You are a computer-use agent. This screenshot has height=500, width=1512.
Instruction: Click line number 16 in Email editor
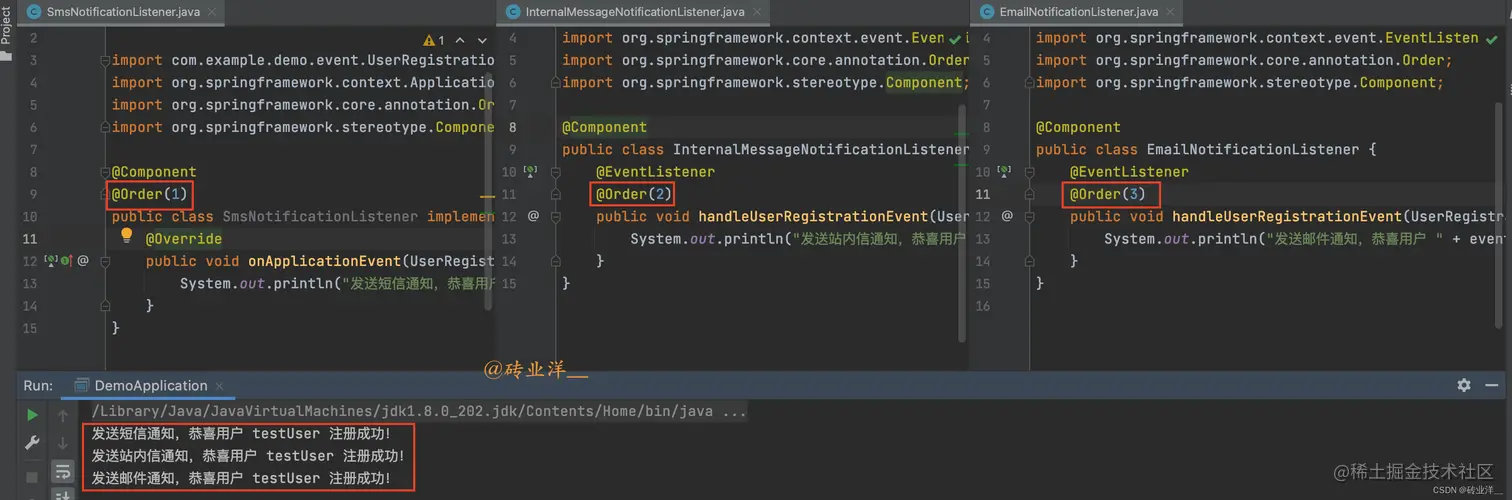[983, 306]
